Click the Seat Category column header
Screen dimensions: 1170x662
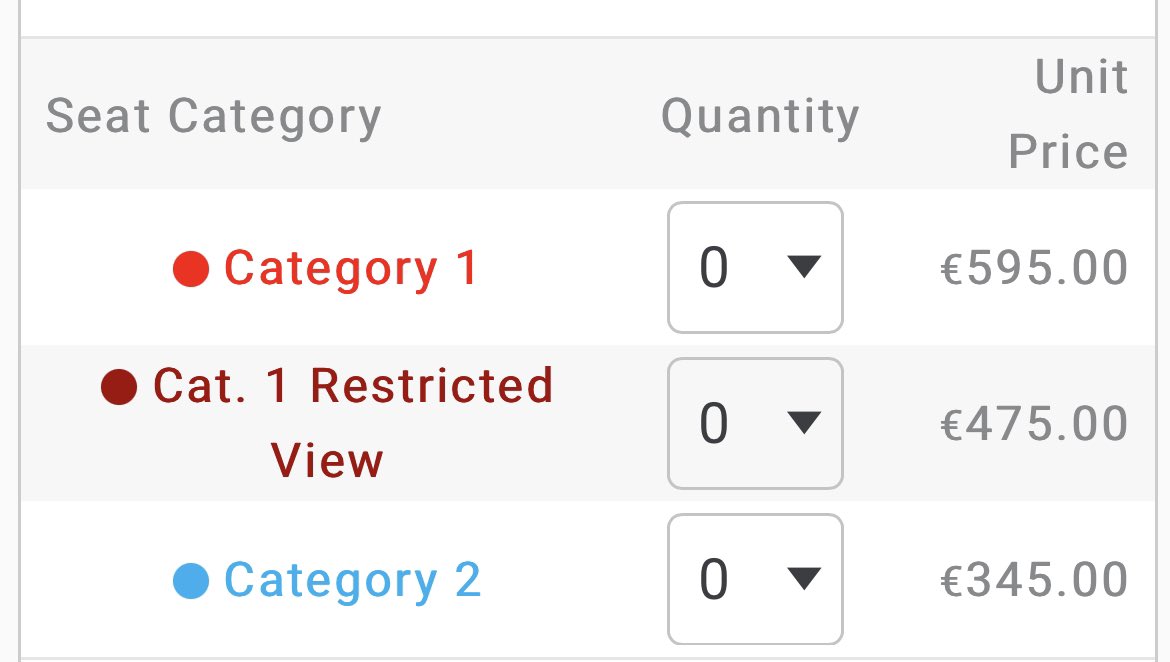(x=214, y=116)
